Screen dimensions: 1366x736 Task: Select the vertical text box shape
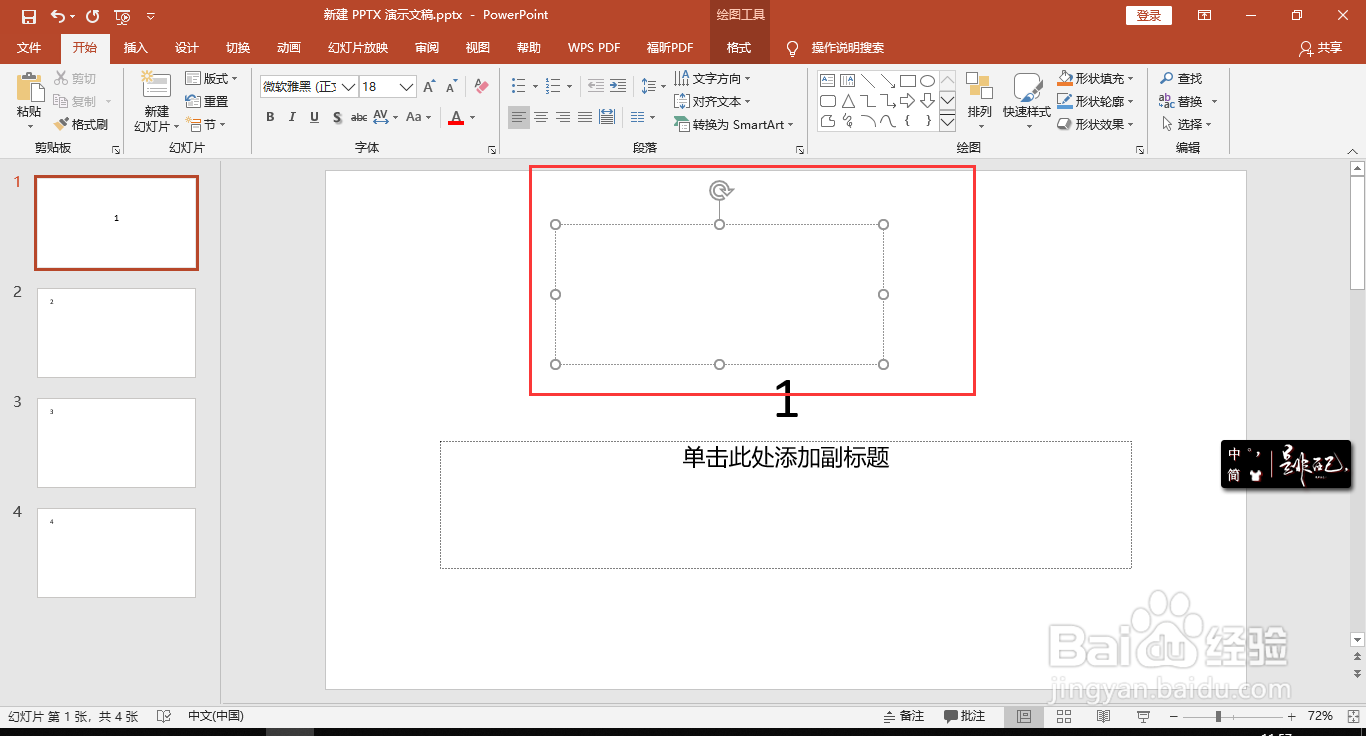847,81
